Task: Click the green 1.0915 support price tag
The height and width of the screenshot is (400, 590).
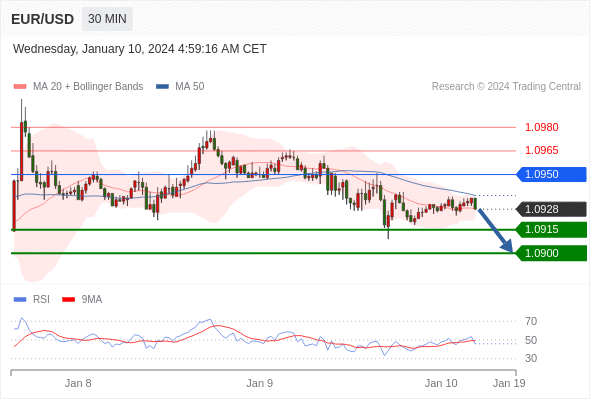Action: click(x=551, y=230)
